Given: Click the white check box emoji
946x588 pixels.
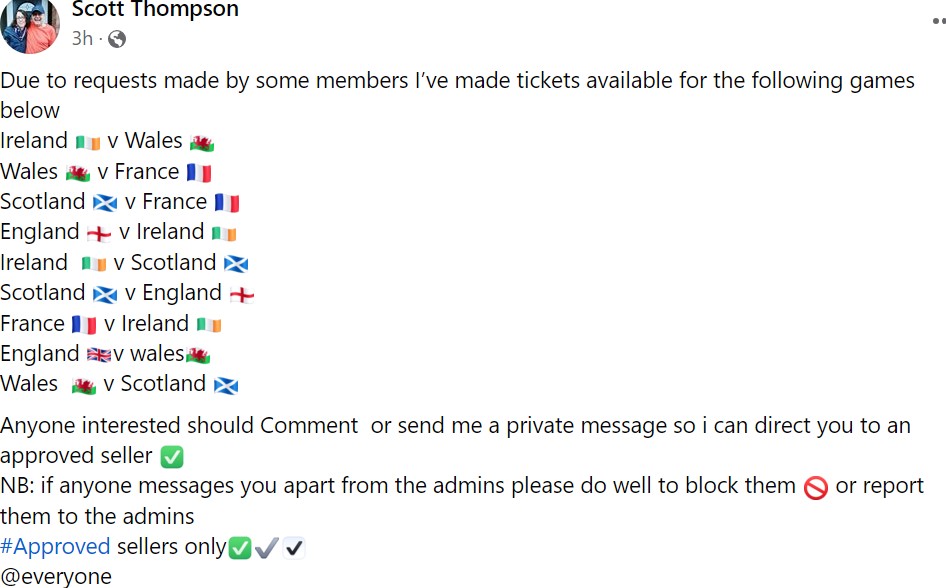Looking at the screenshot, I should click(293, 548).
